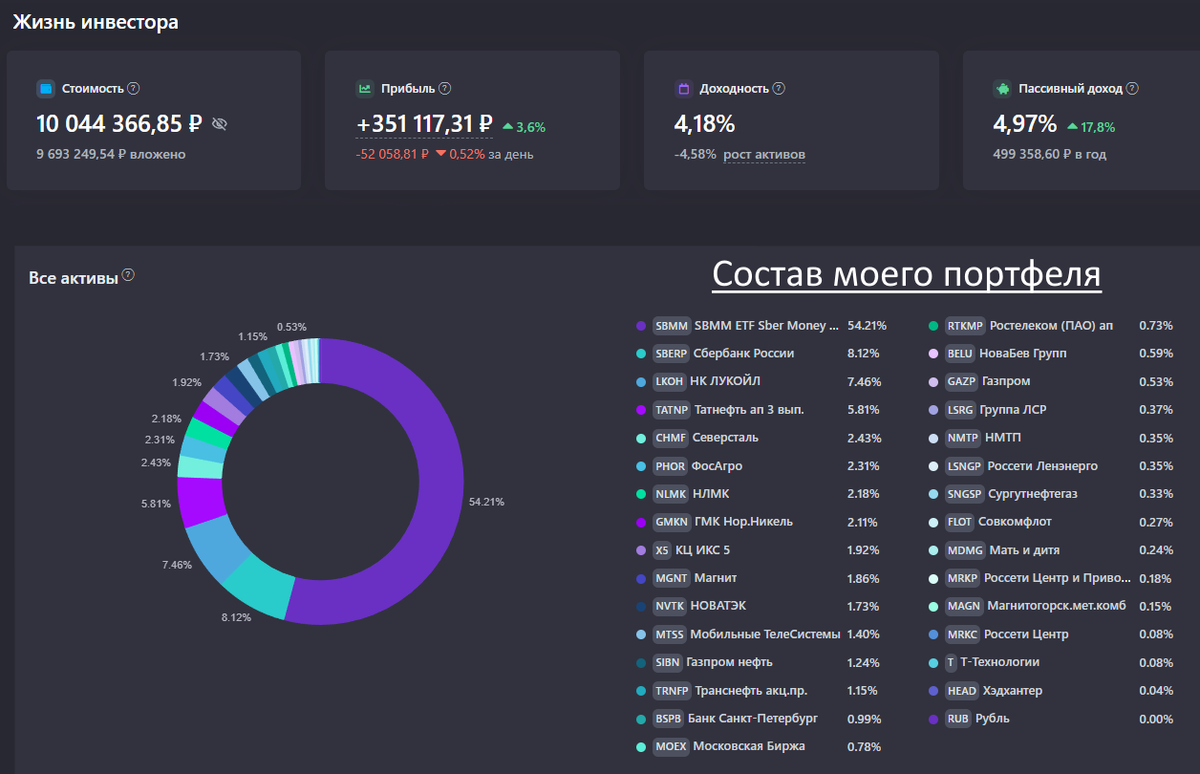This screenshot has height=774, width=1200.
Task: Click the teal color dot for SBERP
Action: pyautogui.click(x=641, y=354)
